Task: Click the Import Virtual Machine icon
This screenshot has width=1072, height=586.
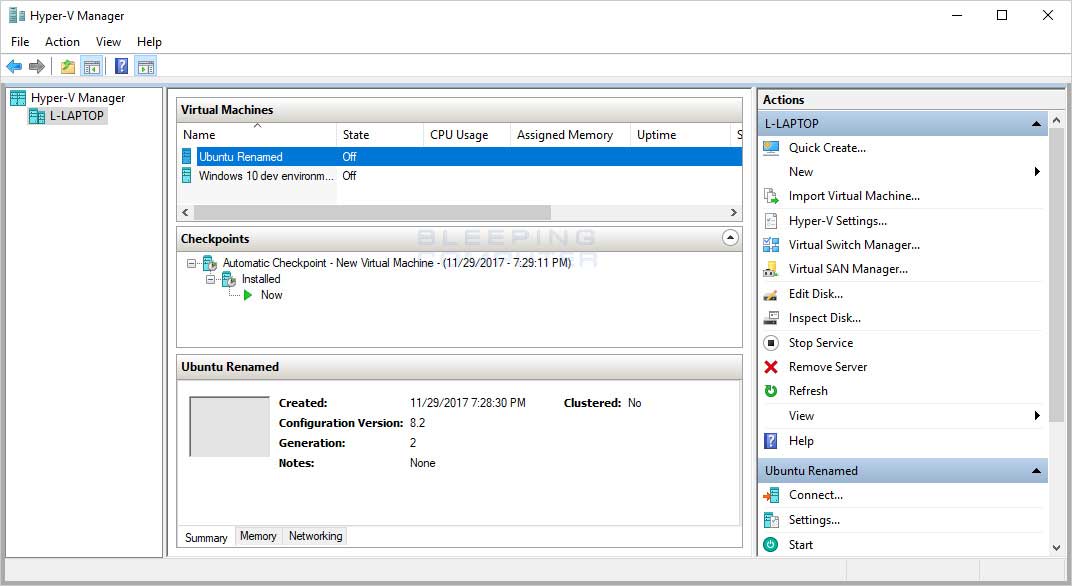Action: click(771, 196)
